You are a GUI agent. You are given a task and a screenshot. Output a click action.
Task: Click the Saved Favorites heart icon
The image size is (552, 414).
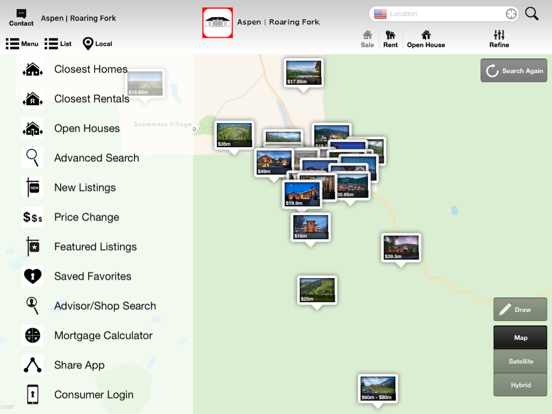pos(33,276)
